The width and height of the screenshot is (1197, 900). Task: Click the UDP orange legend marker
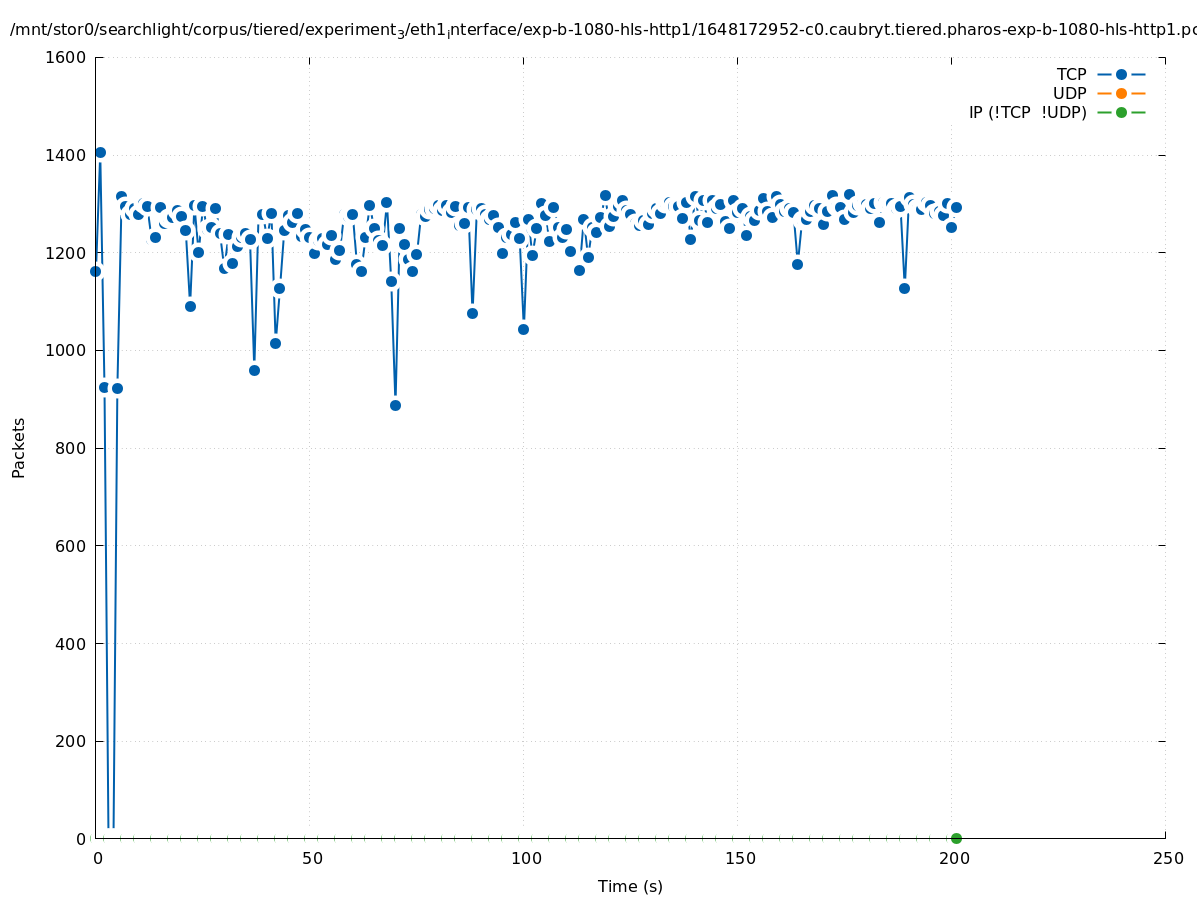[x=1121, y=93]
